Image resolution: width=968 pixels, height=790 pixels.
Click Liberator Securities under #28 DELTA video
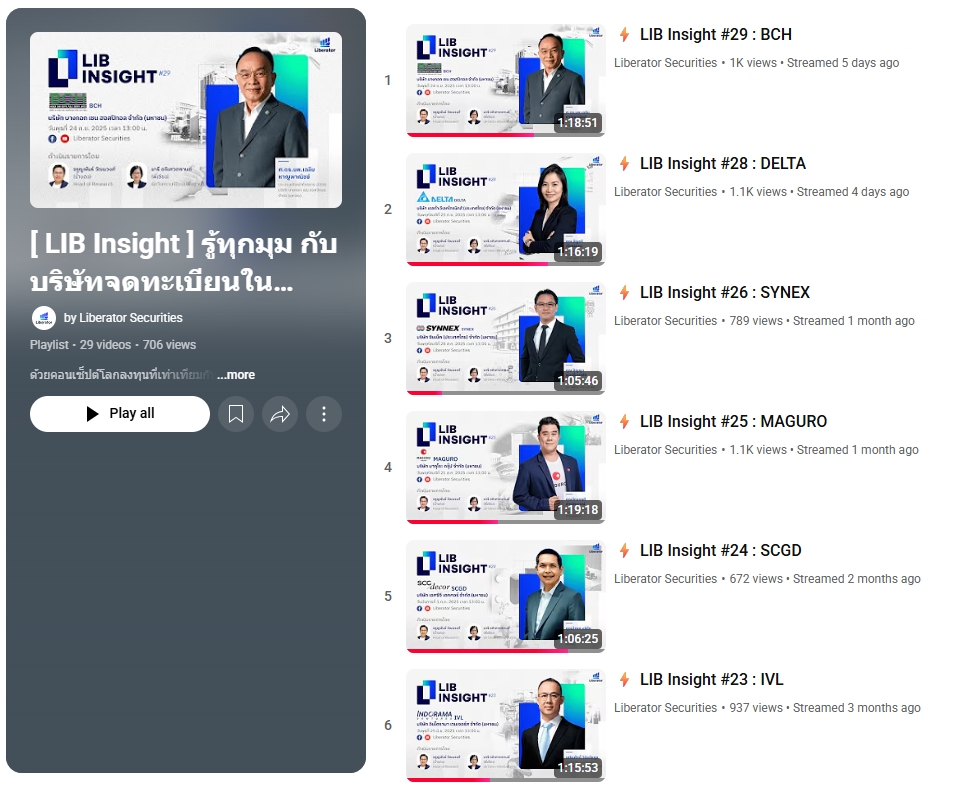(666, 192)
